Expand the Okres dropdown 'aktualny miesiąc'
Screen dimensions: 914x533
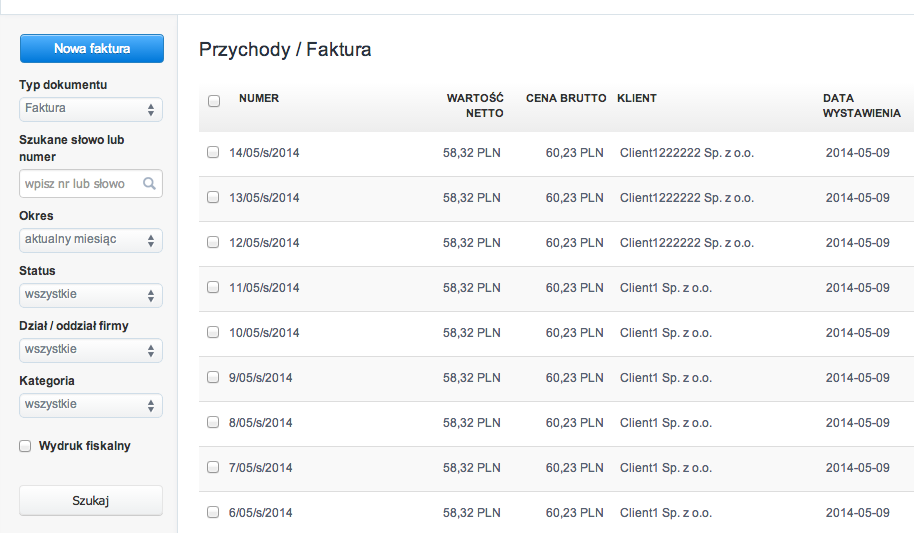click(90, 240)
